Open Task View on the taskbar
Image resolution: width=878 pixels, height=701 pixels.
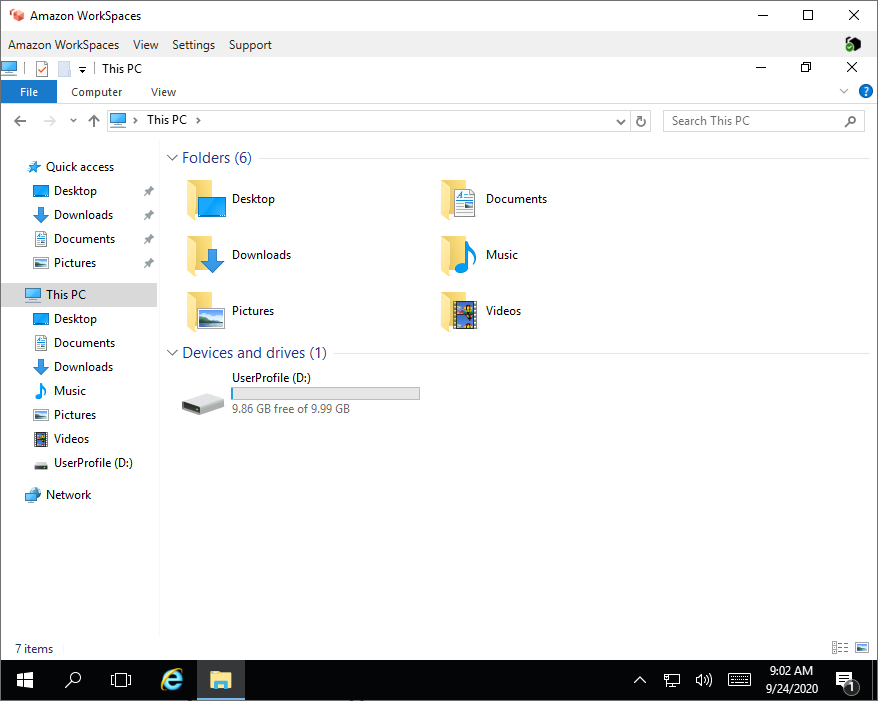tap(121, 680)
